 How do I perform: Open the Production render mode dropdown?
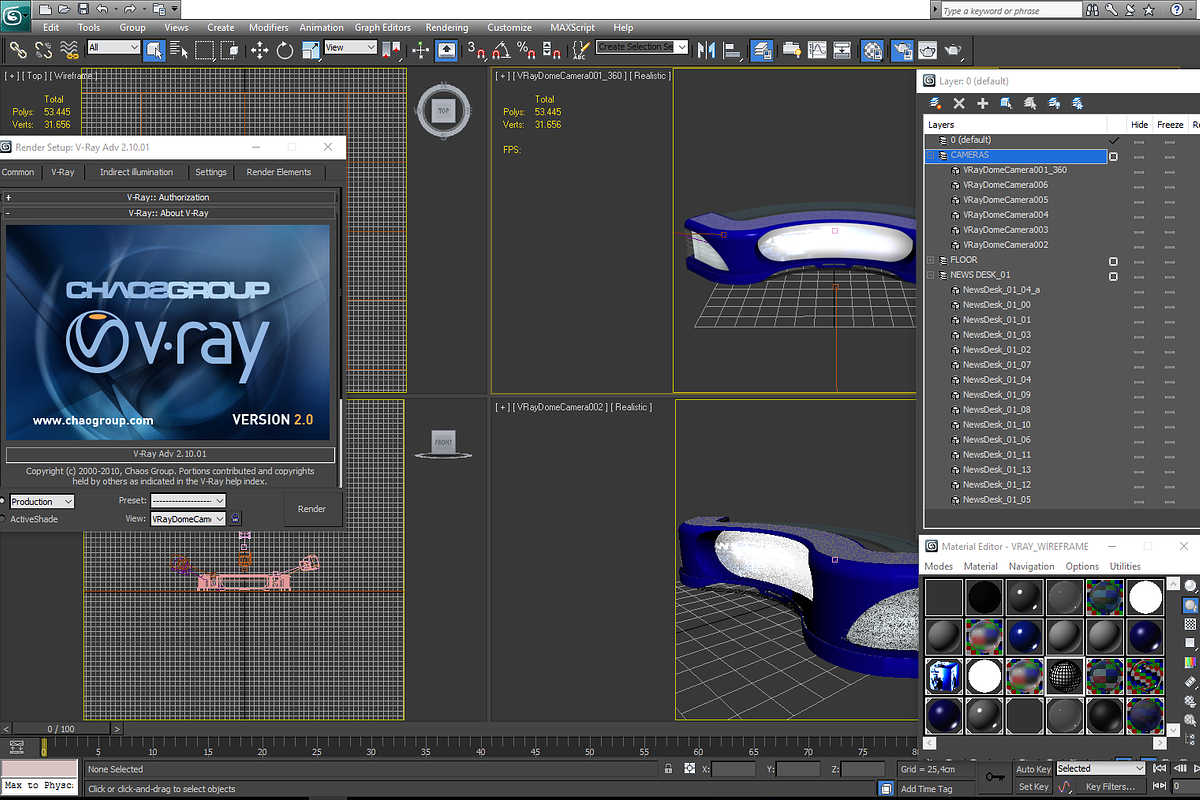41,501
